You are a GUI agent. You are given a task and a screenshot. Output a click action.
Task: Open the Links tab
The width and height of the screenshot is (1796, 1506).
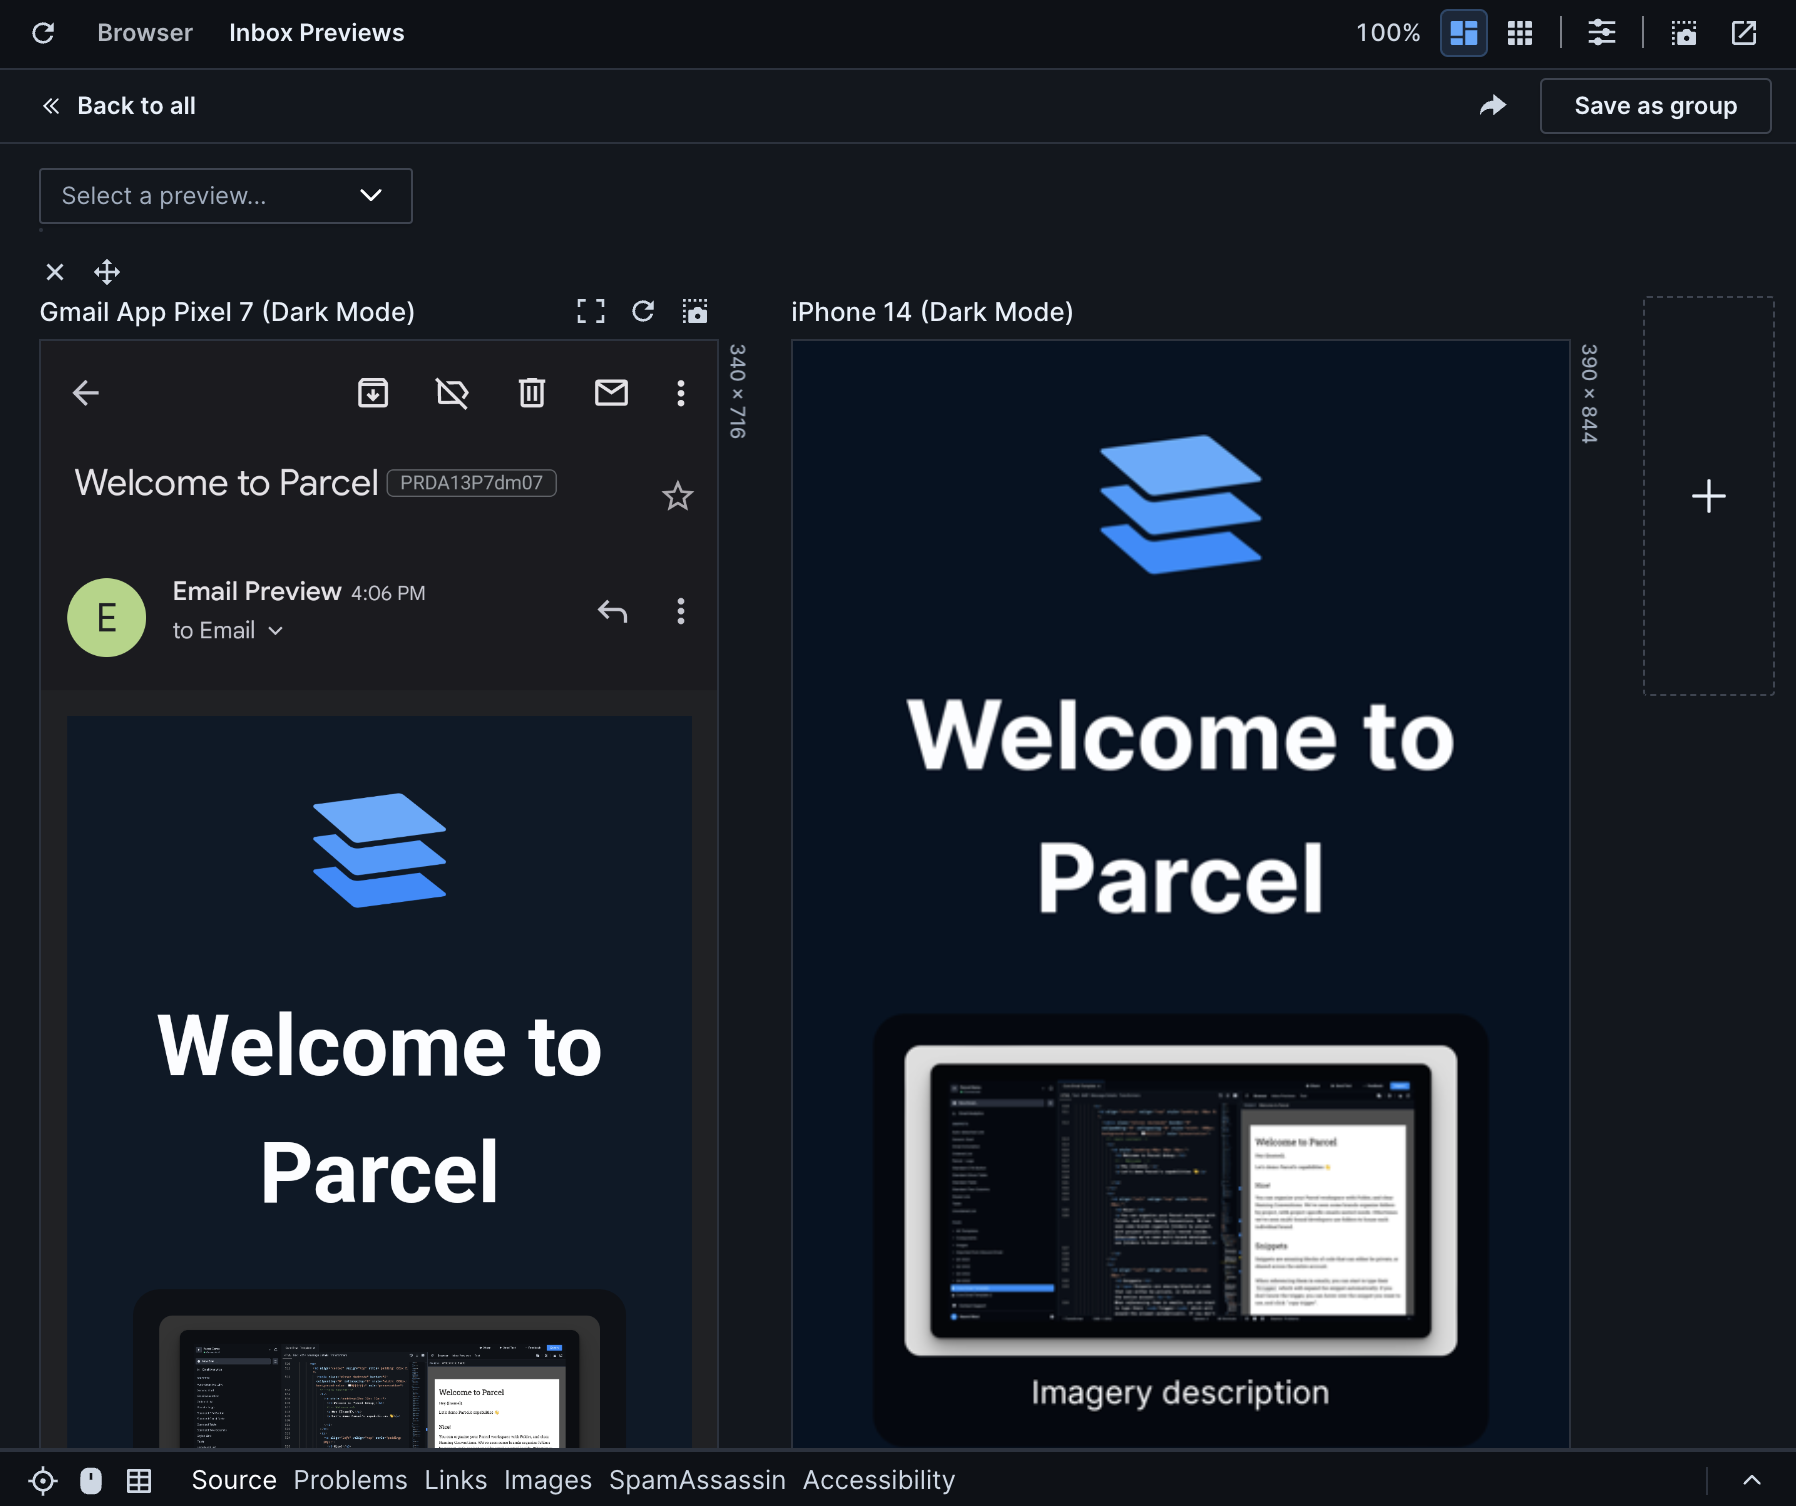click(x=455, y=1480)
